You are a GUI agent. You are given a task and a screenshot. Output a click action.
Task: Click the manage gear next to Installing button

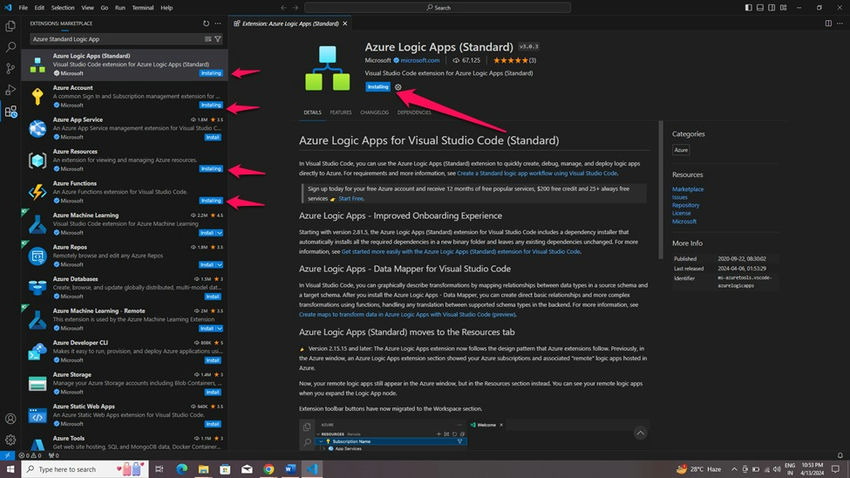tap(398, 87)
